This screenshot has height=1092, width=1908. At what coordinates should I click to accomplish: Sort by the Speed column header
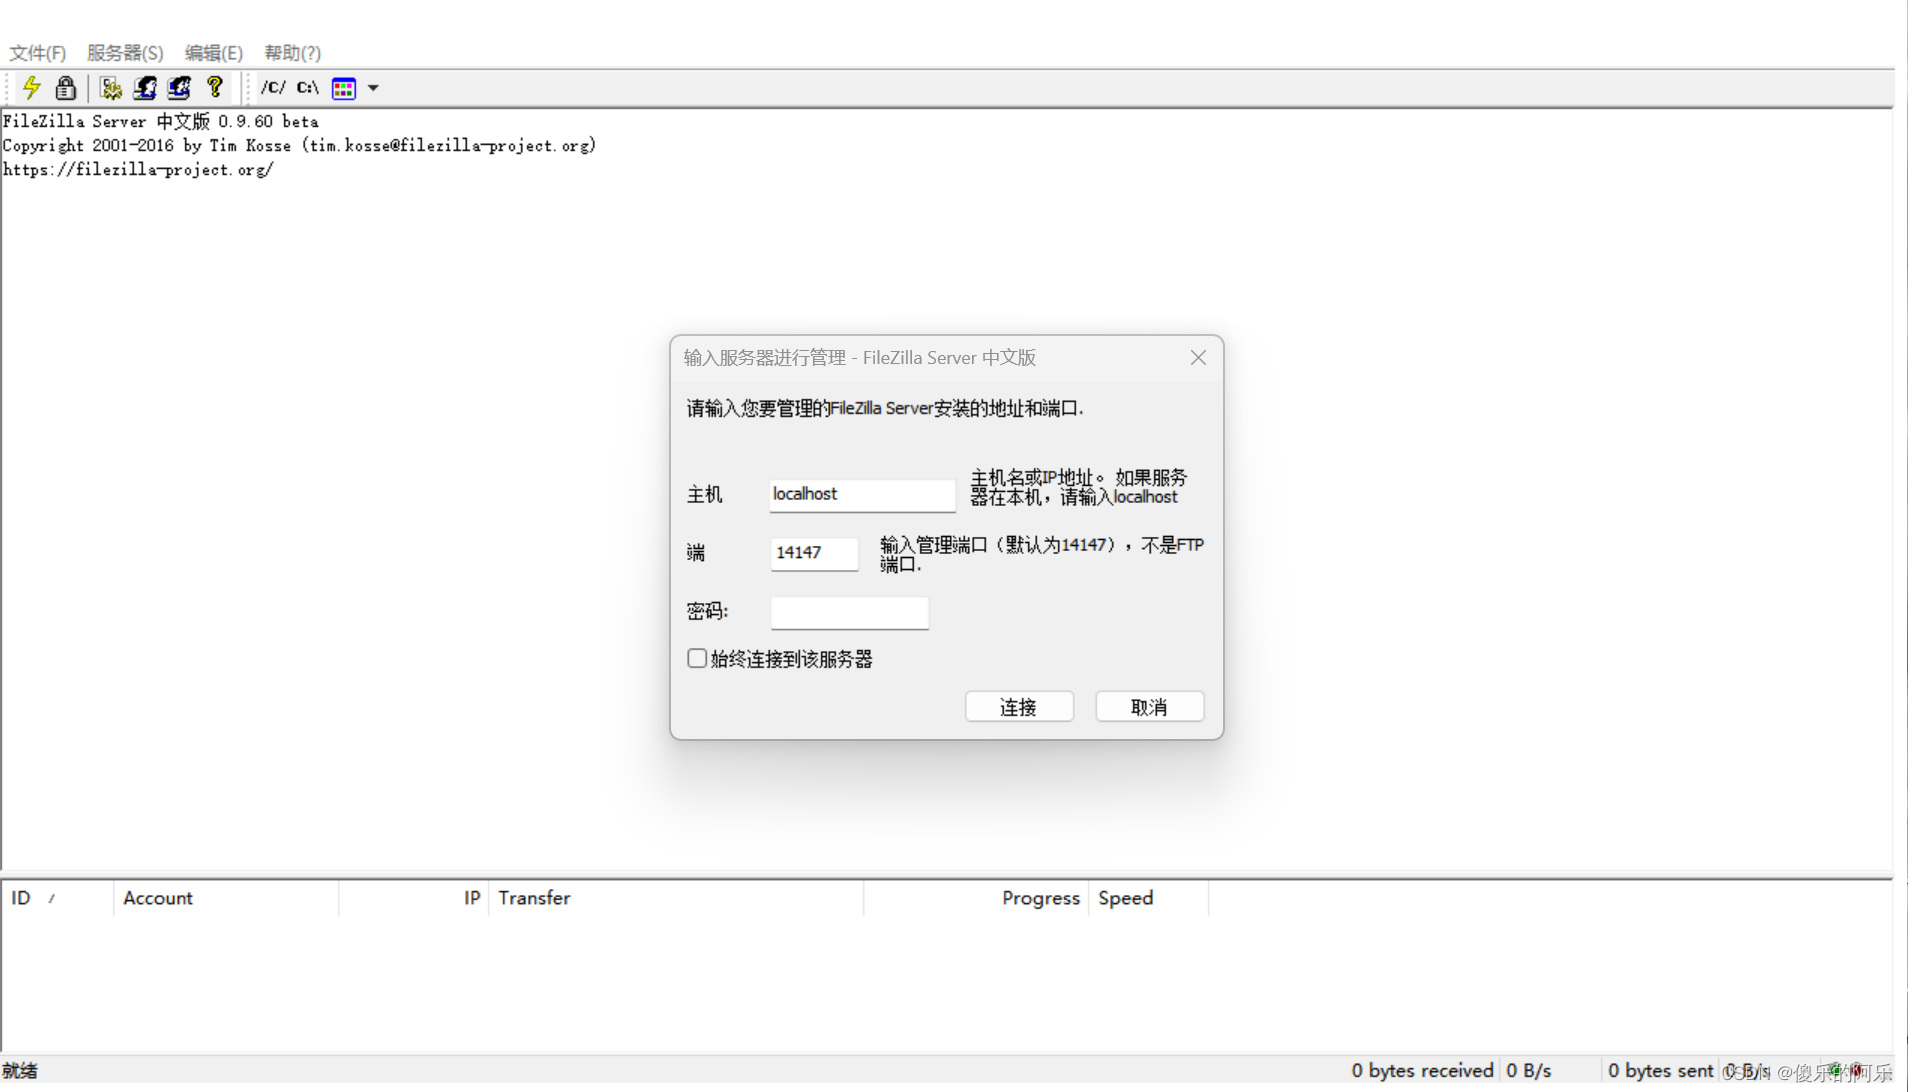(x=1149, y=898)
